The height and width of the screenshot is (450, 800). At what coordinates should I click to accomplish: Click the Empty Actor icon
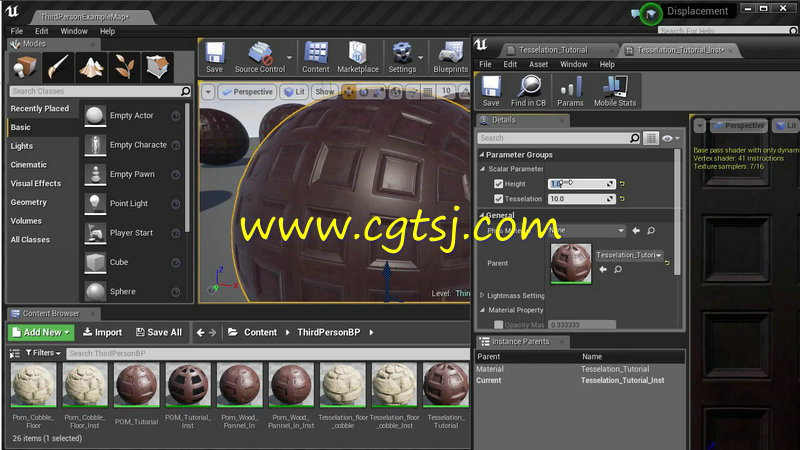[x=95, y=116]
